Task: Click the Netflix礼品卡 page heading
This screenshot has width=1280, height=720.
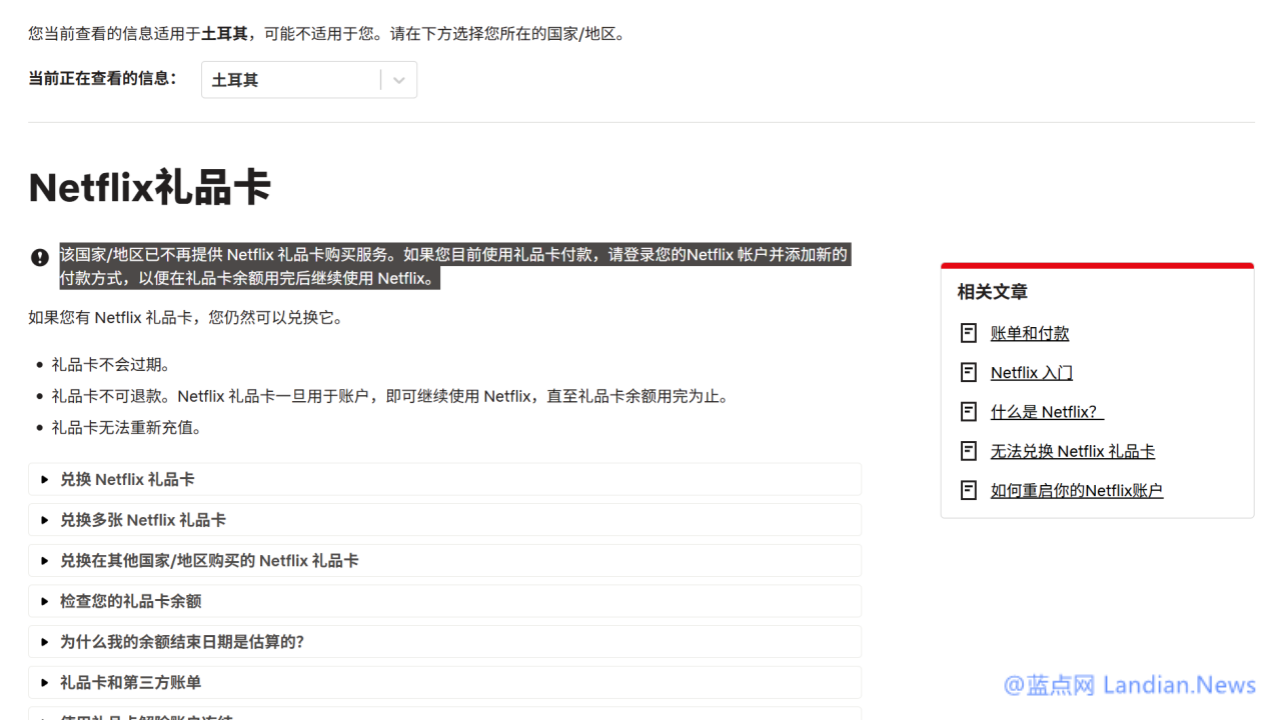Action: pyautogui.click(x=150, y=187)
